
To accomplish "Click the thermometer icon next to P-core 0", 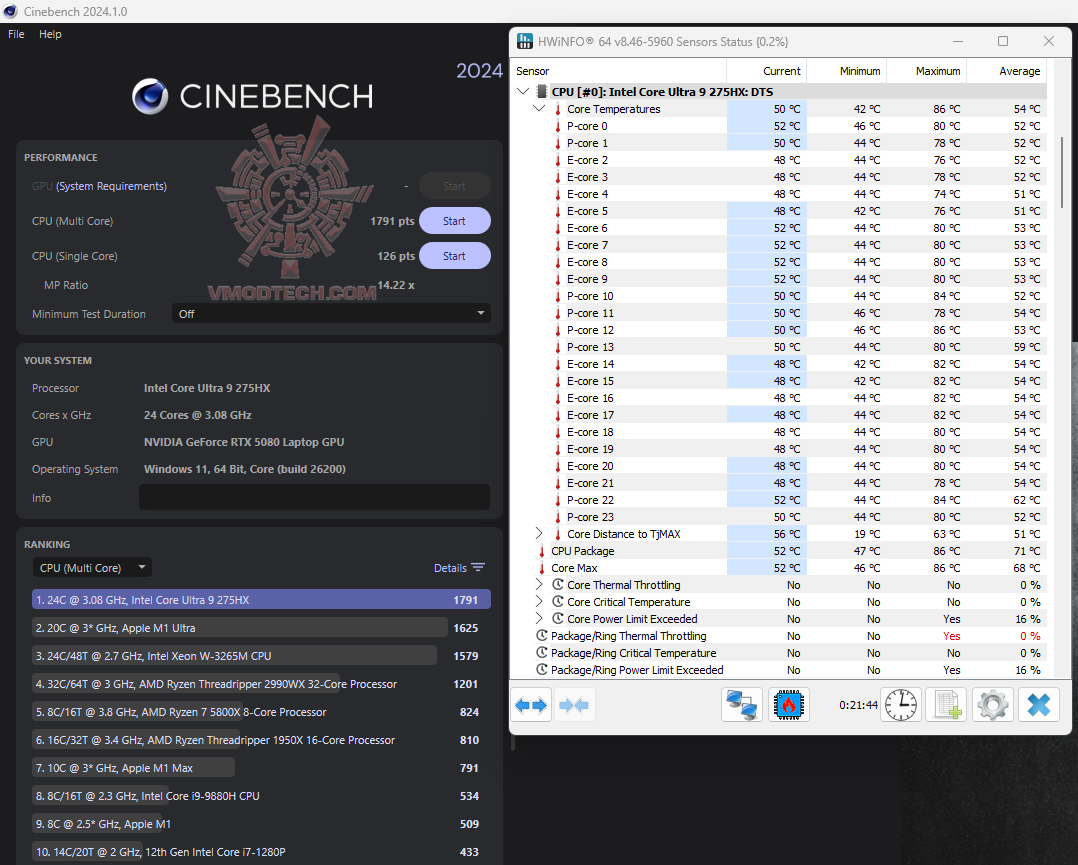I will (x=558, y=126).
